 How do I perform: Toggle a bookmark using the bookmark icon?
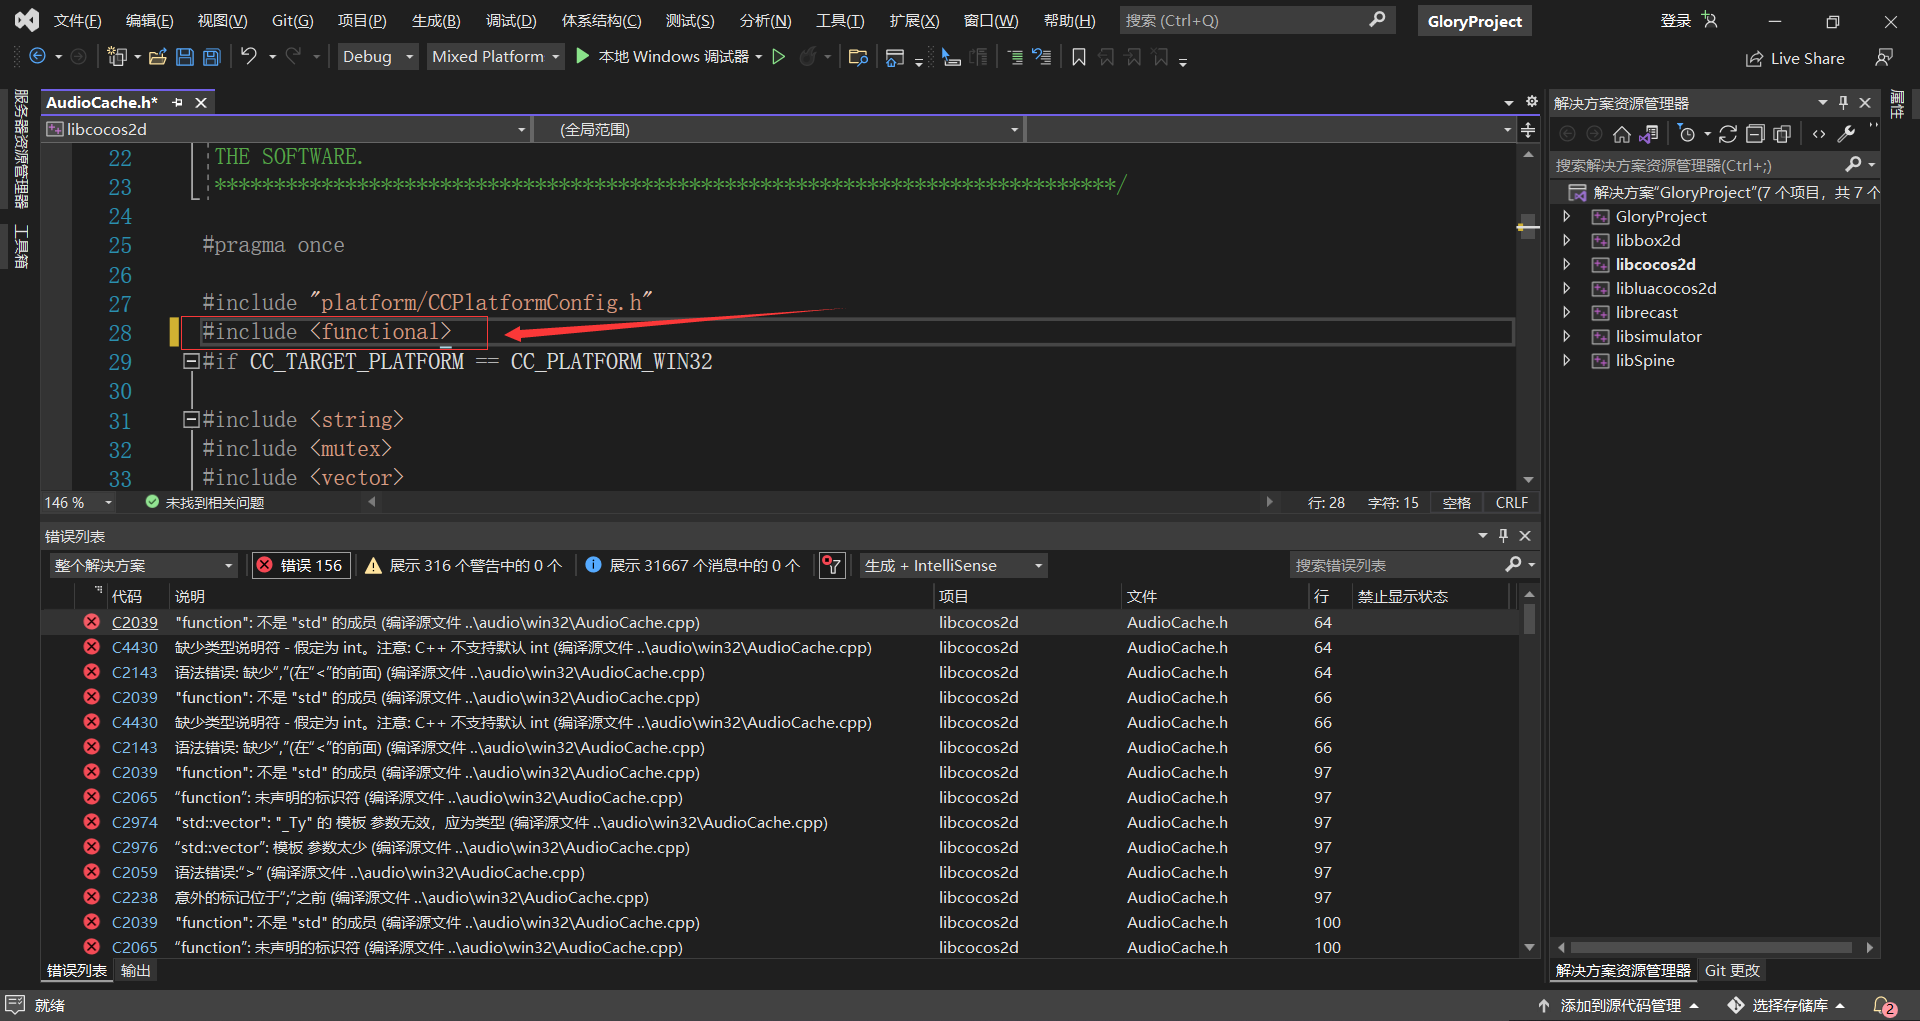(x=1078, y=57)
